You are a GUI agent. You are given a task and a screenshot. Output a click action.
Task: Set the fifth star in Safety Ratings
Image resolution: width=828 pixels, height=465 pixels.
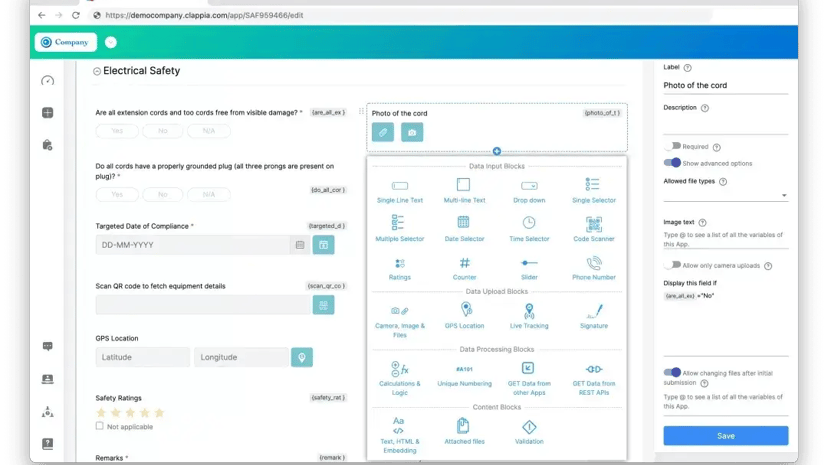click(x=159, y=413)
